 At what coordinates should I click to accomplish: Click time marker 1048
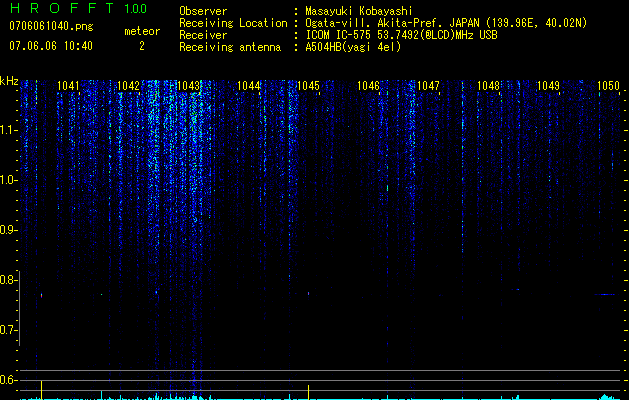coord(489,85)
